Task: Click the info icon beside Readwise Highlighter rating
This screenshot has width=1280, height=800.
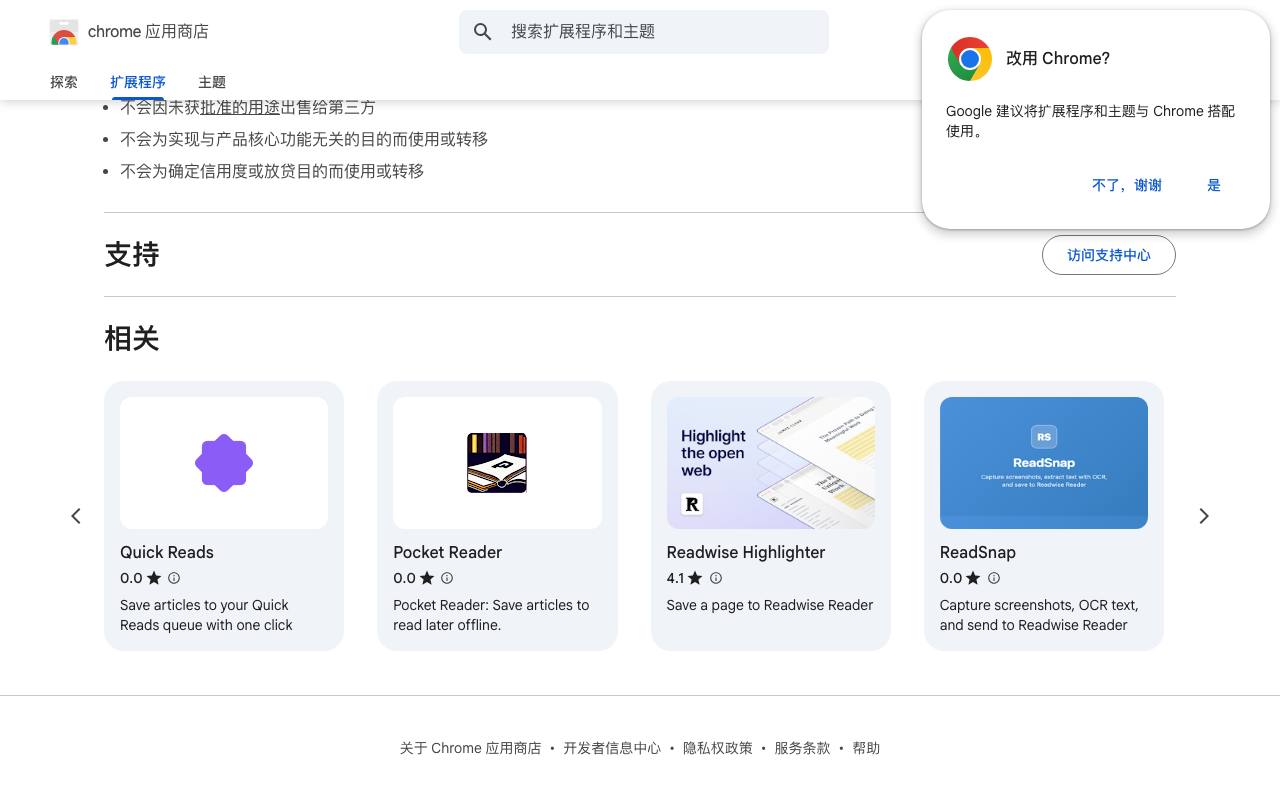Action: click(716, 578)
